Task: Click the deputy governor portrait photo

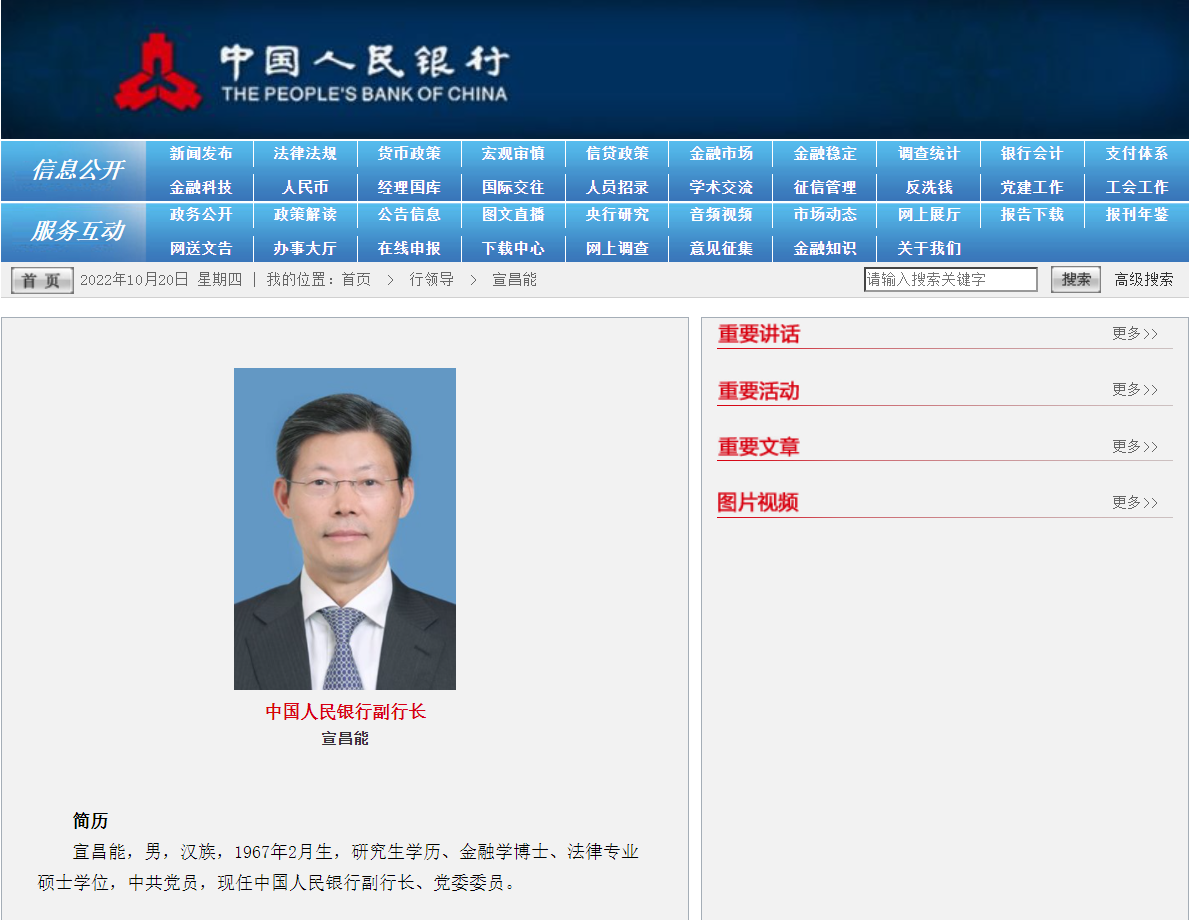Action: [345, 529]
